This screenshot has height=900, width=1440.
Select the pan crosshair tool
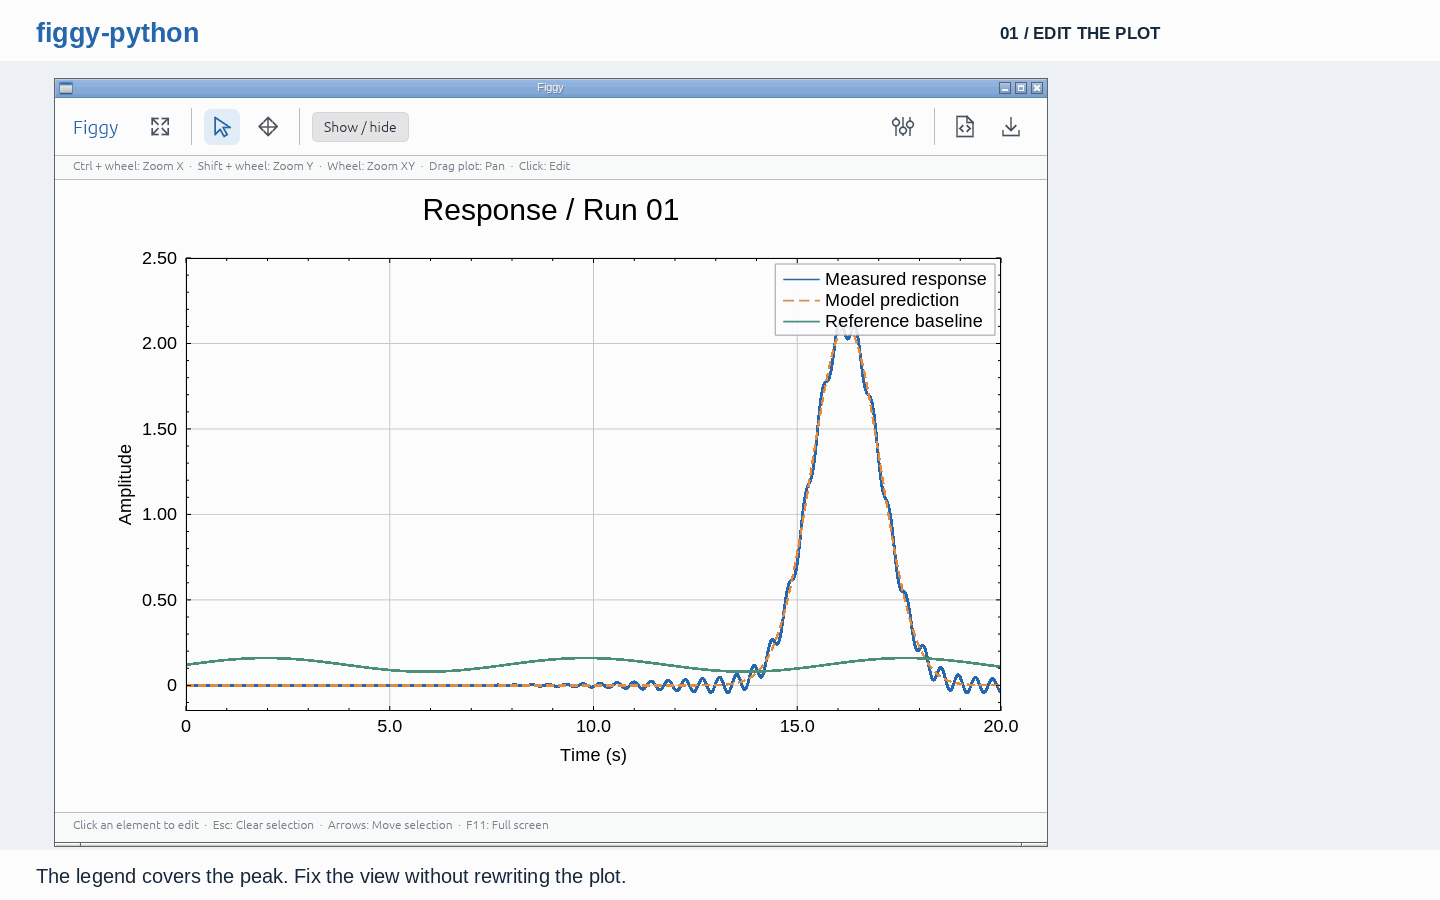[x=268, y=127]
